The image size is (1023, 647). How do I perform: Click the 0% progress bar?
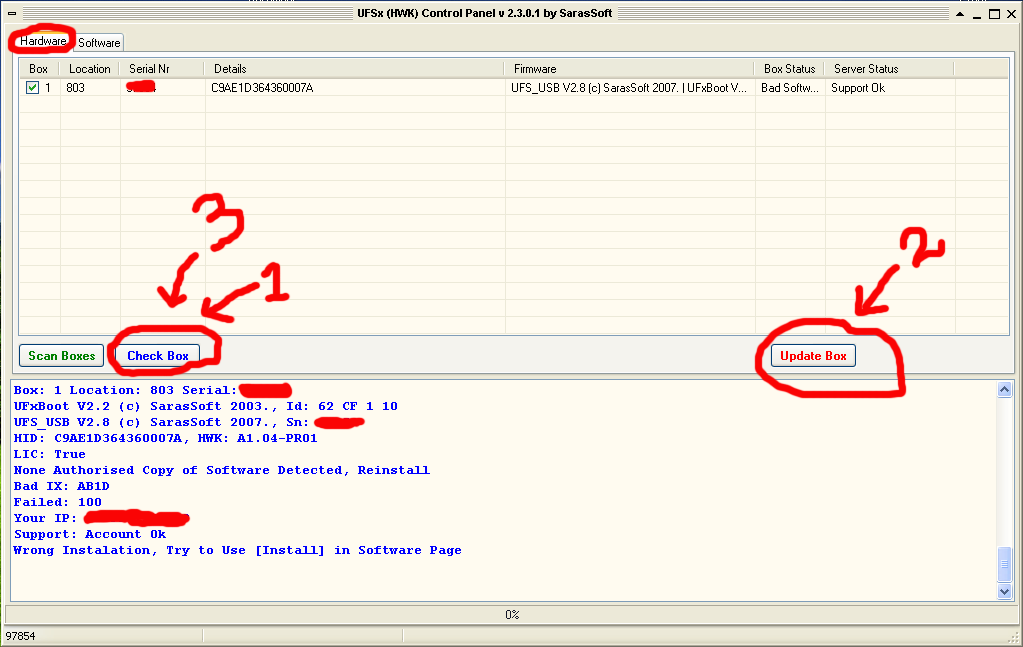point(512,614)
